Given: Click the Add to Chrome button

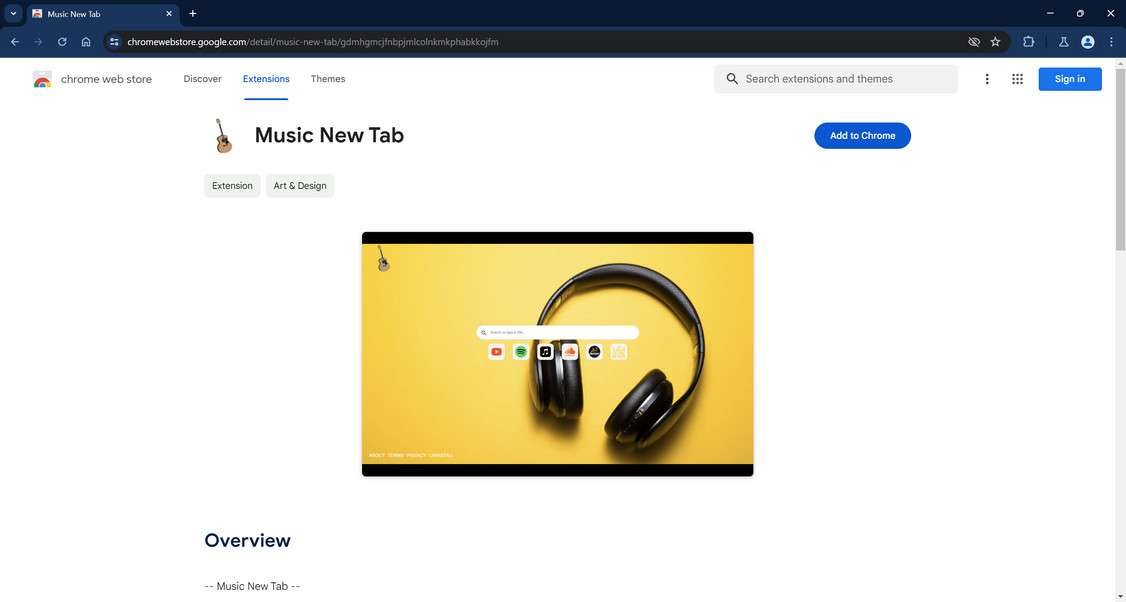Looking at the screenshot, I should pos(861,135).
